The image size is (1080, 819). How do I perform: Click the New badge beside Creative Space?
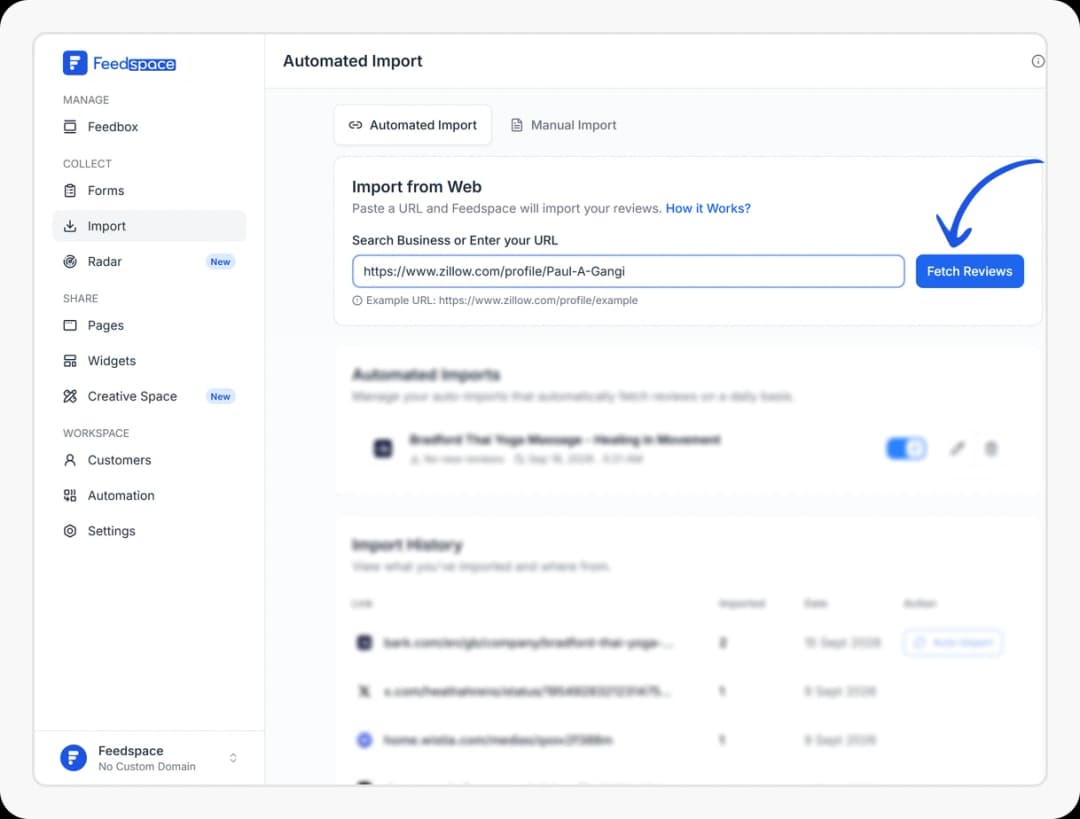[x=220, y=396]
